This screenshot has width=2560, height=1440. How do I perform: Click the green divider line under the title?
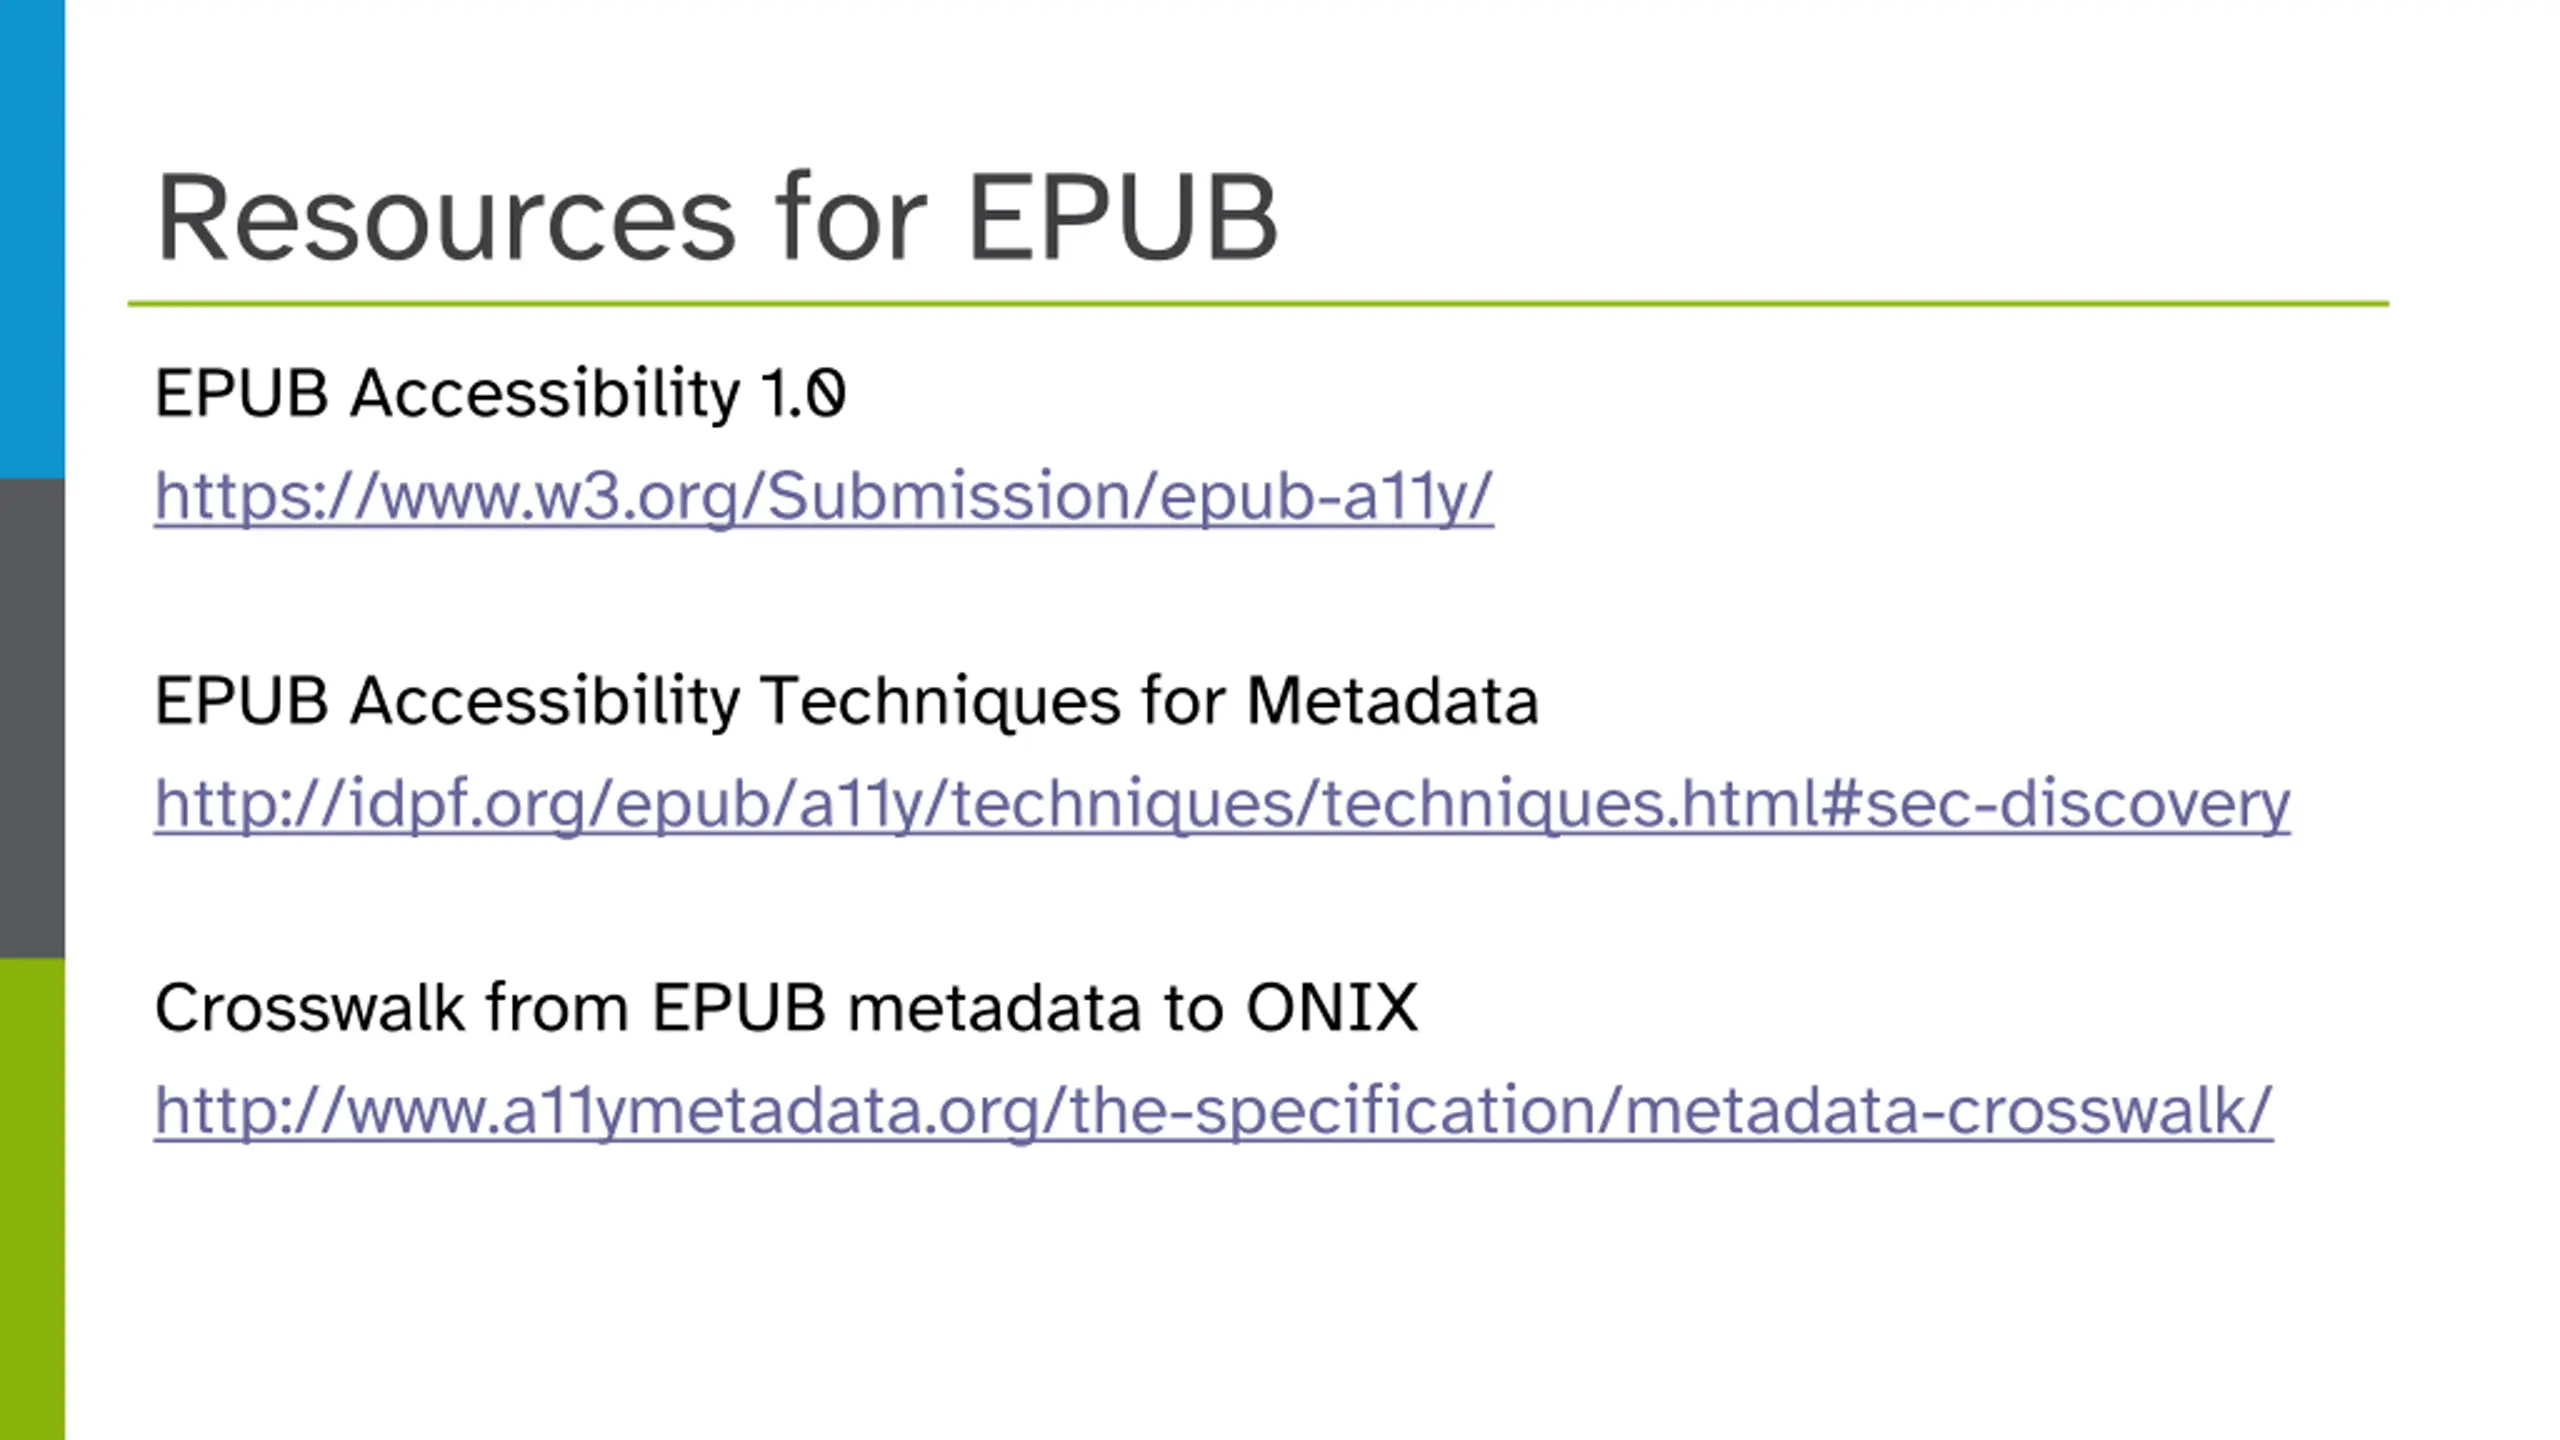pyautogui.click(x=1258, y=303)
